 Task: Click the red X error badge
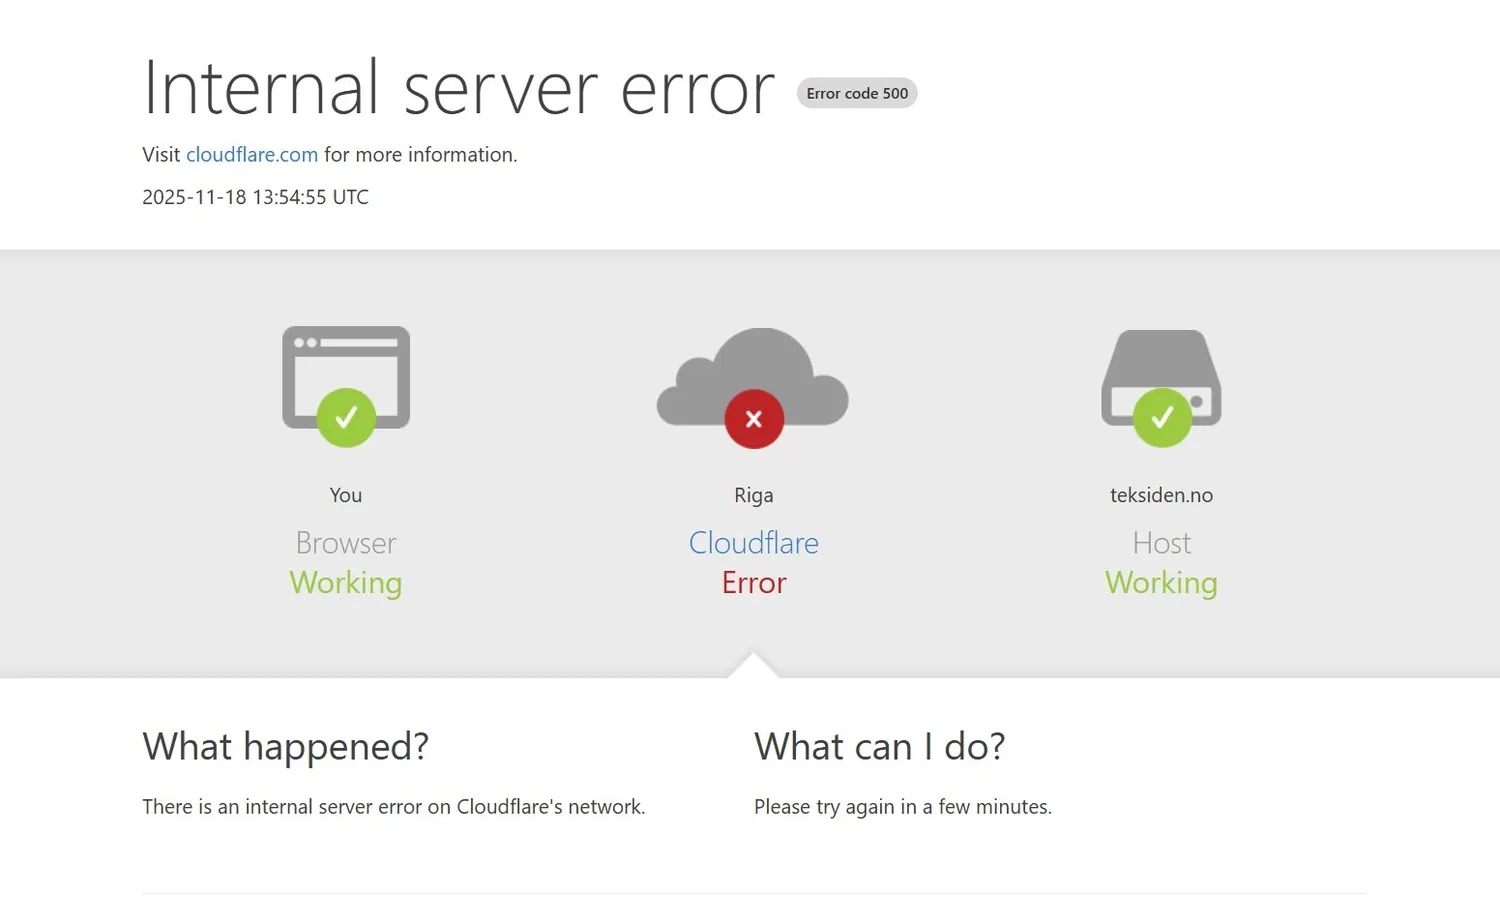(x=754, y=419)
